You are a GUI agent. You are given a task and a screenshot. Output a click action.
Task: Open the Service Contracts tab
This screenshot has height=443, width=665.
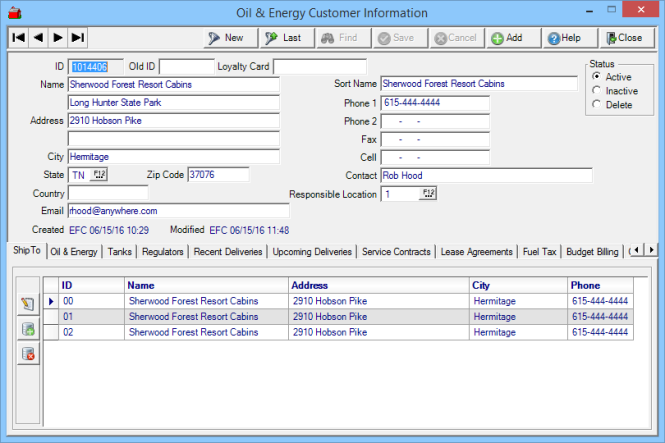click(396, 251)
